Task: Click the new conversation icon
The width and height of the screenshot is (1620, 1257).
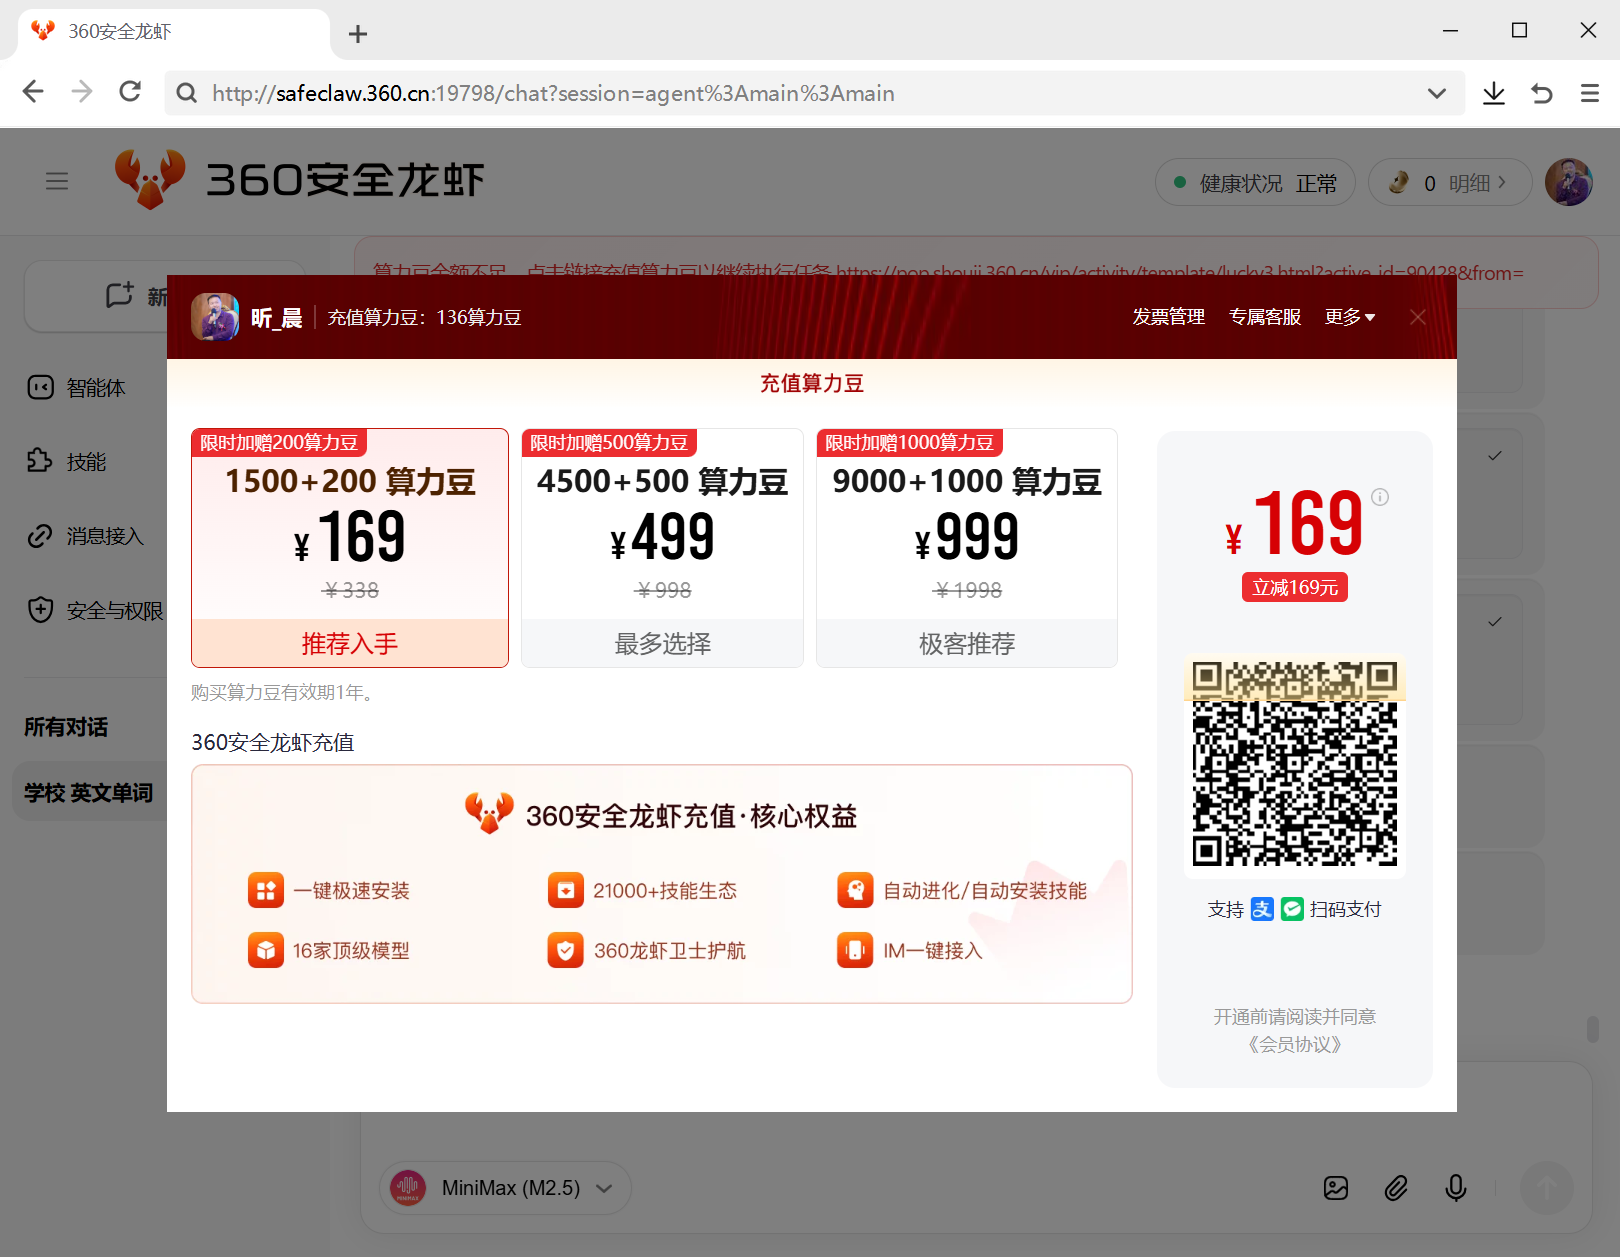Action: [120, 295]
